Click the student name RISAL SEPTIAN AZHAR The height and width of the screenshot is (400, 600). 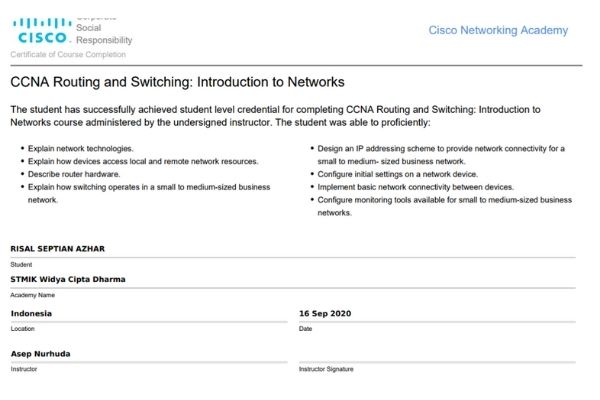click(57, 249)
